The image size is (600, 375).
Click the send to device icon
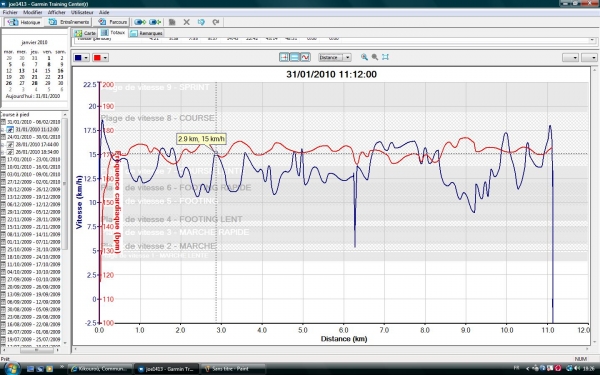(140, 22)
